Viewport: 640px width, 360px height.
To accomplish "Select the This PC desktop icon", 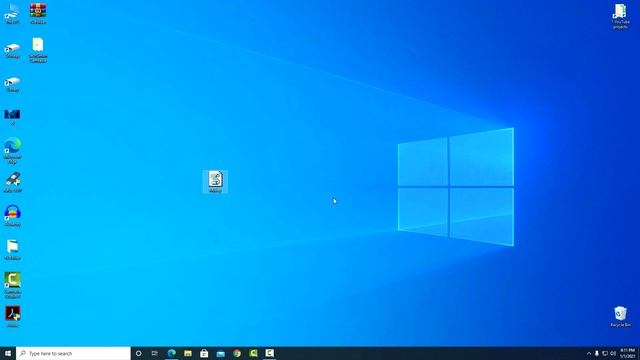I will 12,13.
